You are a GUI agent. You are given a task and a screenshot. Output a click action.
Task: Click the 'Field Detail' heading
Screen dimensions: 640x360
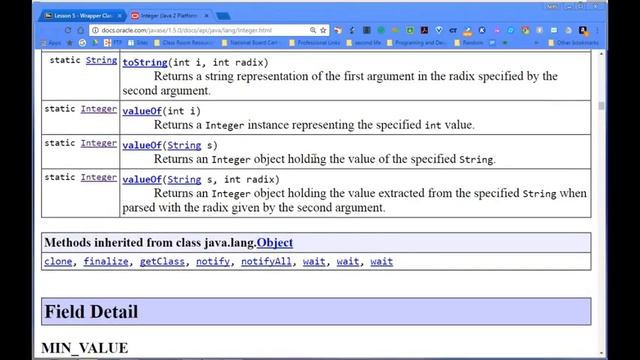coord(91,312)
